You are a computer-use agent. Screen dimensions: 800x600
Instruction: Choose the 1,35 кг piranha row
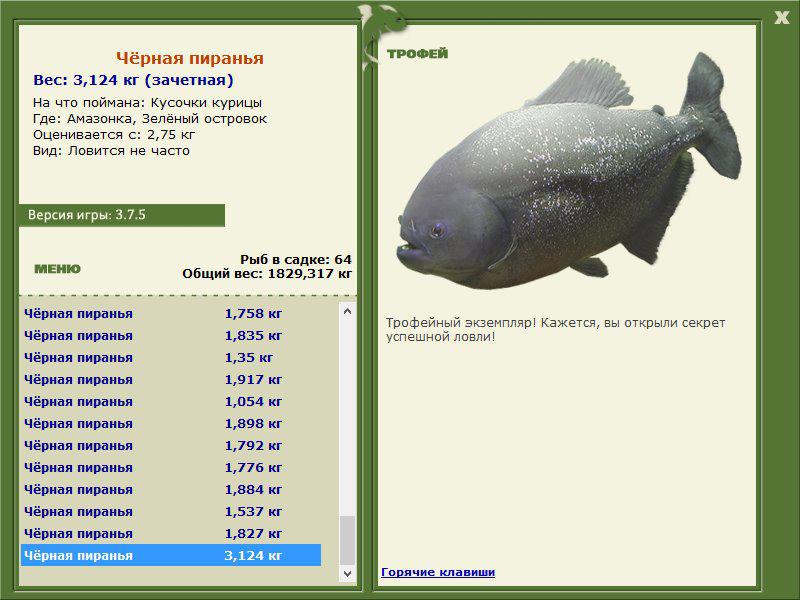click(170, 357)
